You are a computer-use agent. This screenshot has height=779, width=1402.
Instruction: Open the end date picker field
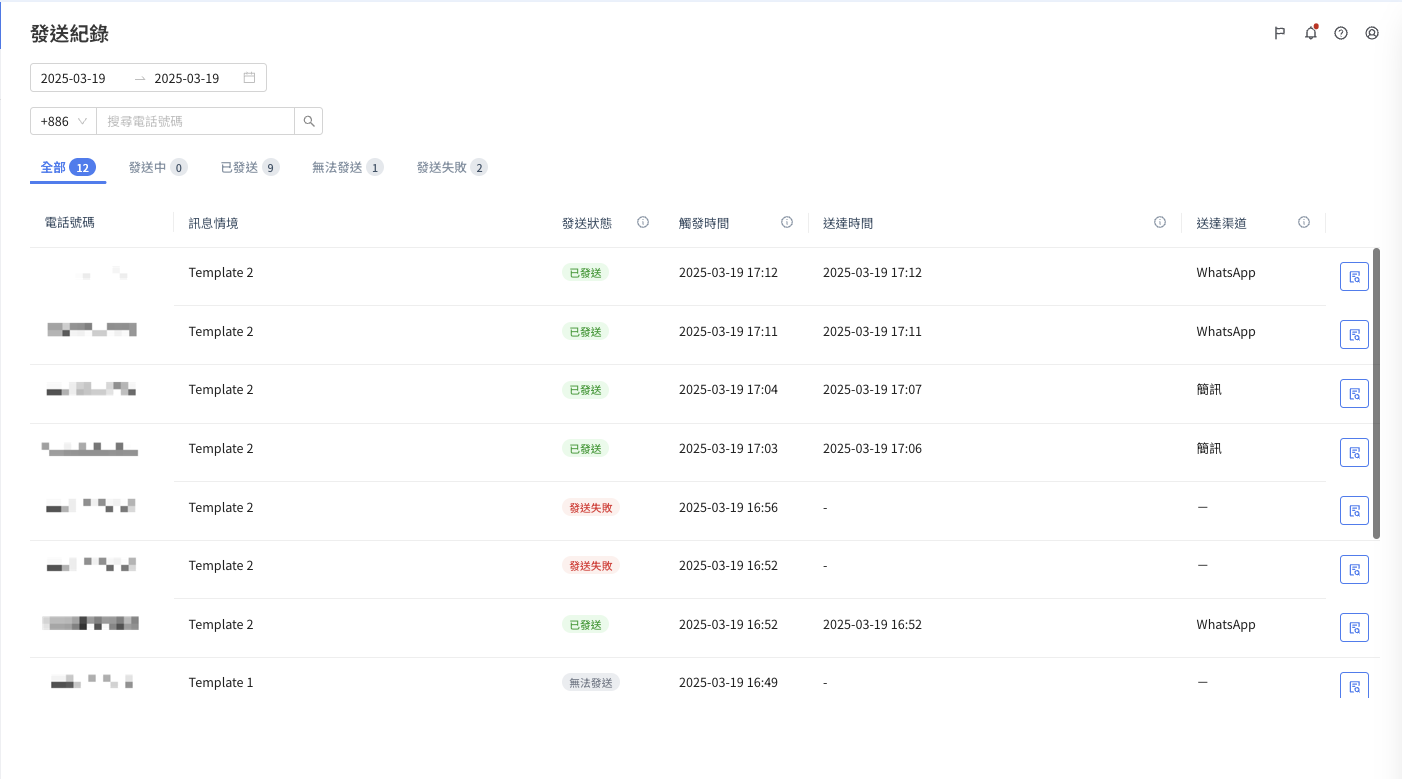tap(190, 78)
